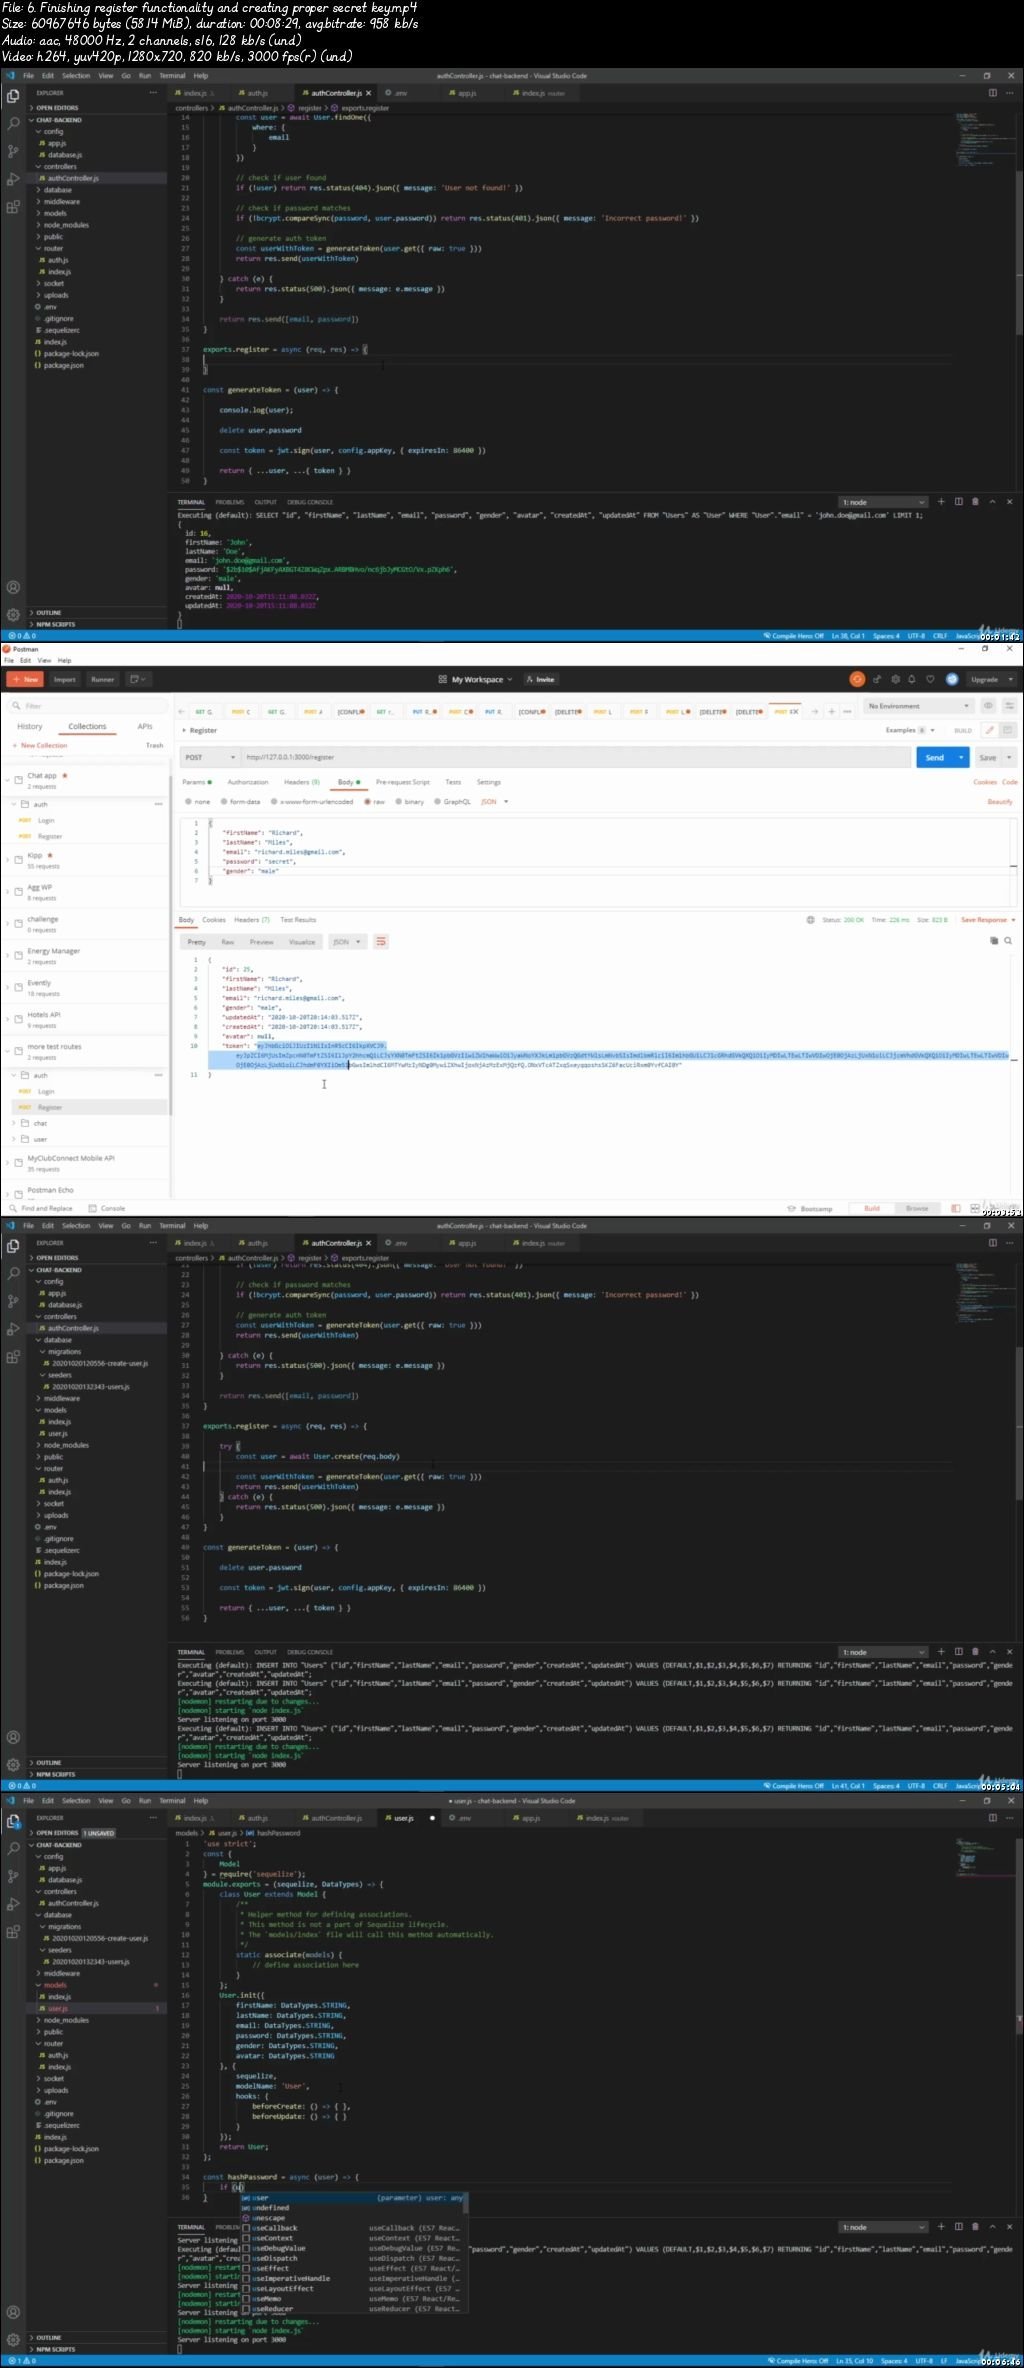1024x2368 pixels.
Task: Select 'binary' body radio in Postman
Action: tap(399, 802)
